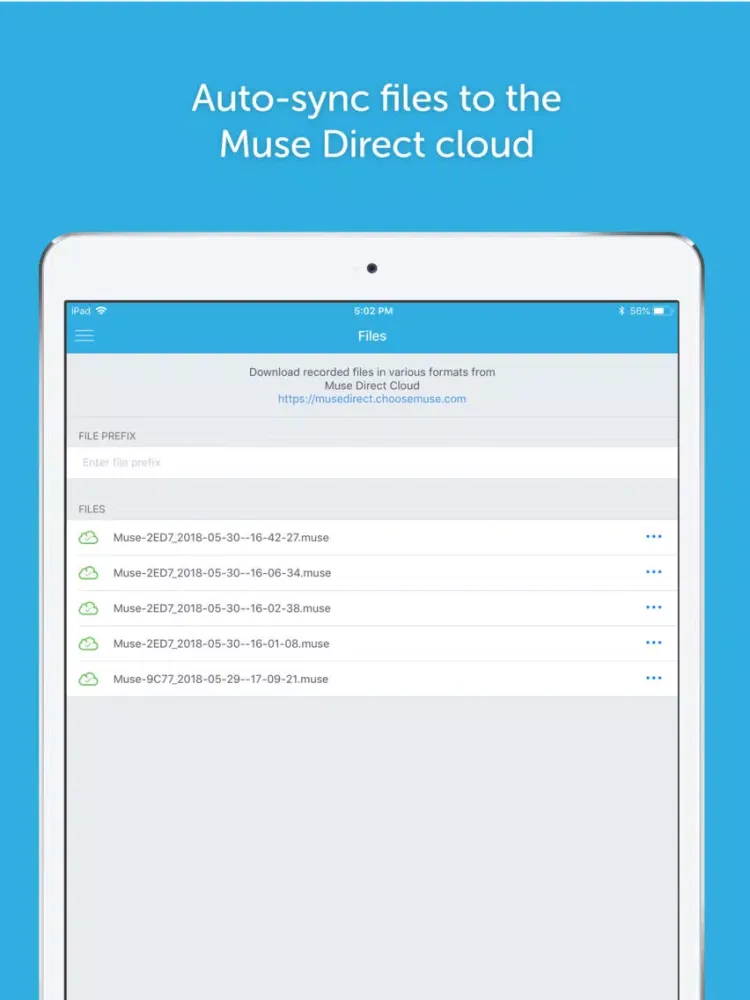Image resolution: width=750 pixels, height=1000 pixels.
Task: Open the musedirect.choosemuse.com link
Action: click(x=372, y=399)
